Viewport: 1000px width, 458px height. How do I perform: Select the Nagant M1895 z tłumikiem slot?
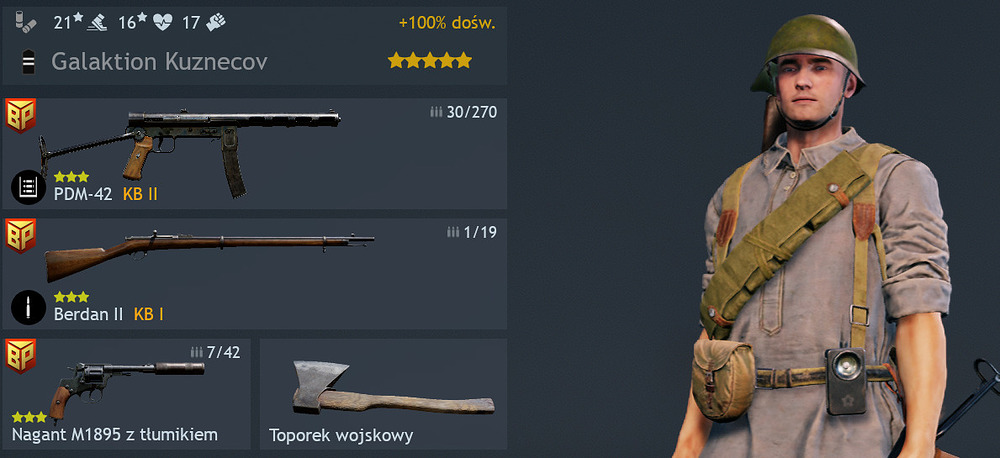click(126, 394)
